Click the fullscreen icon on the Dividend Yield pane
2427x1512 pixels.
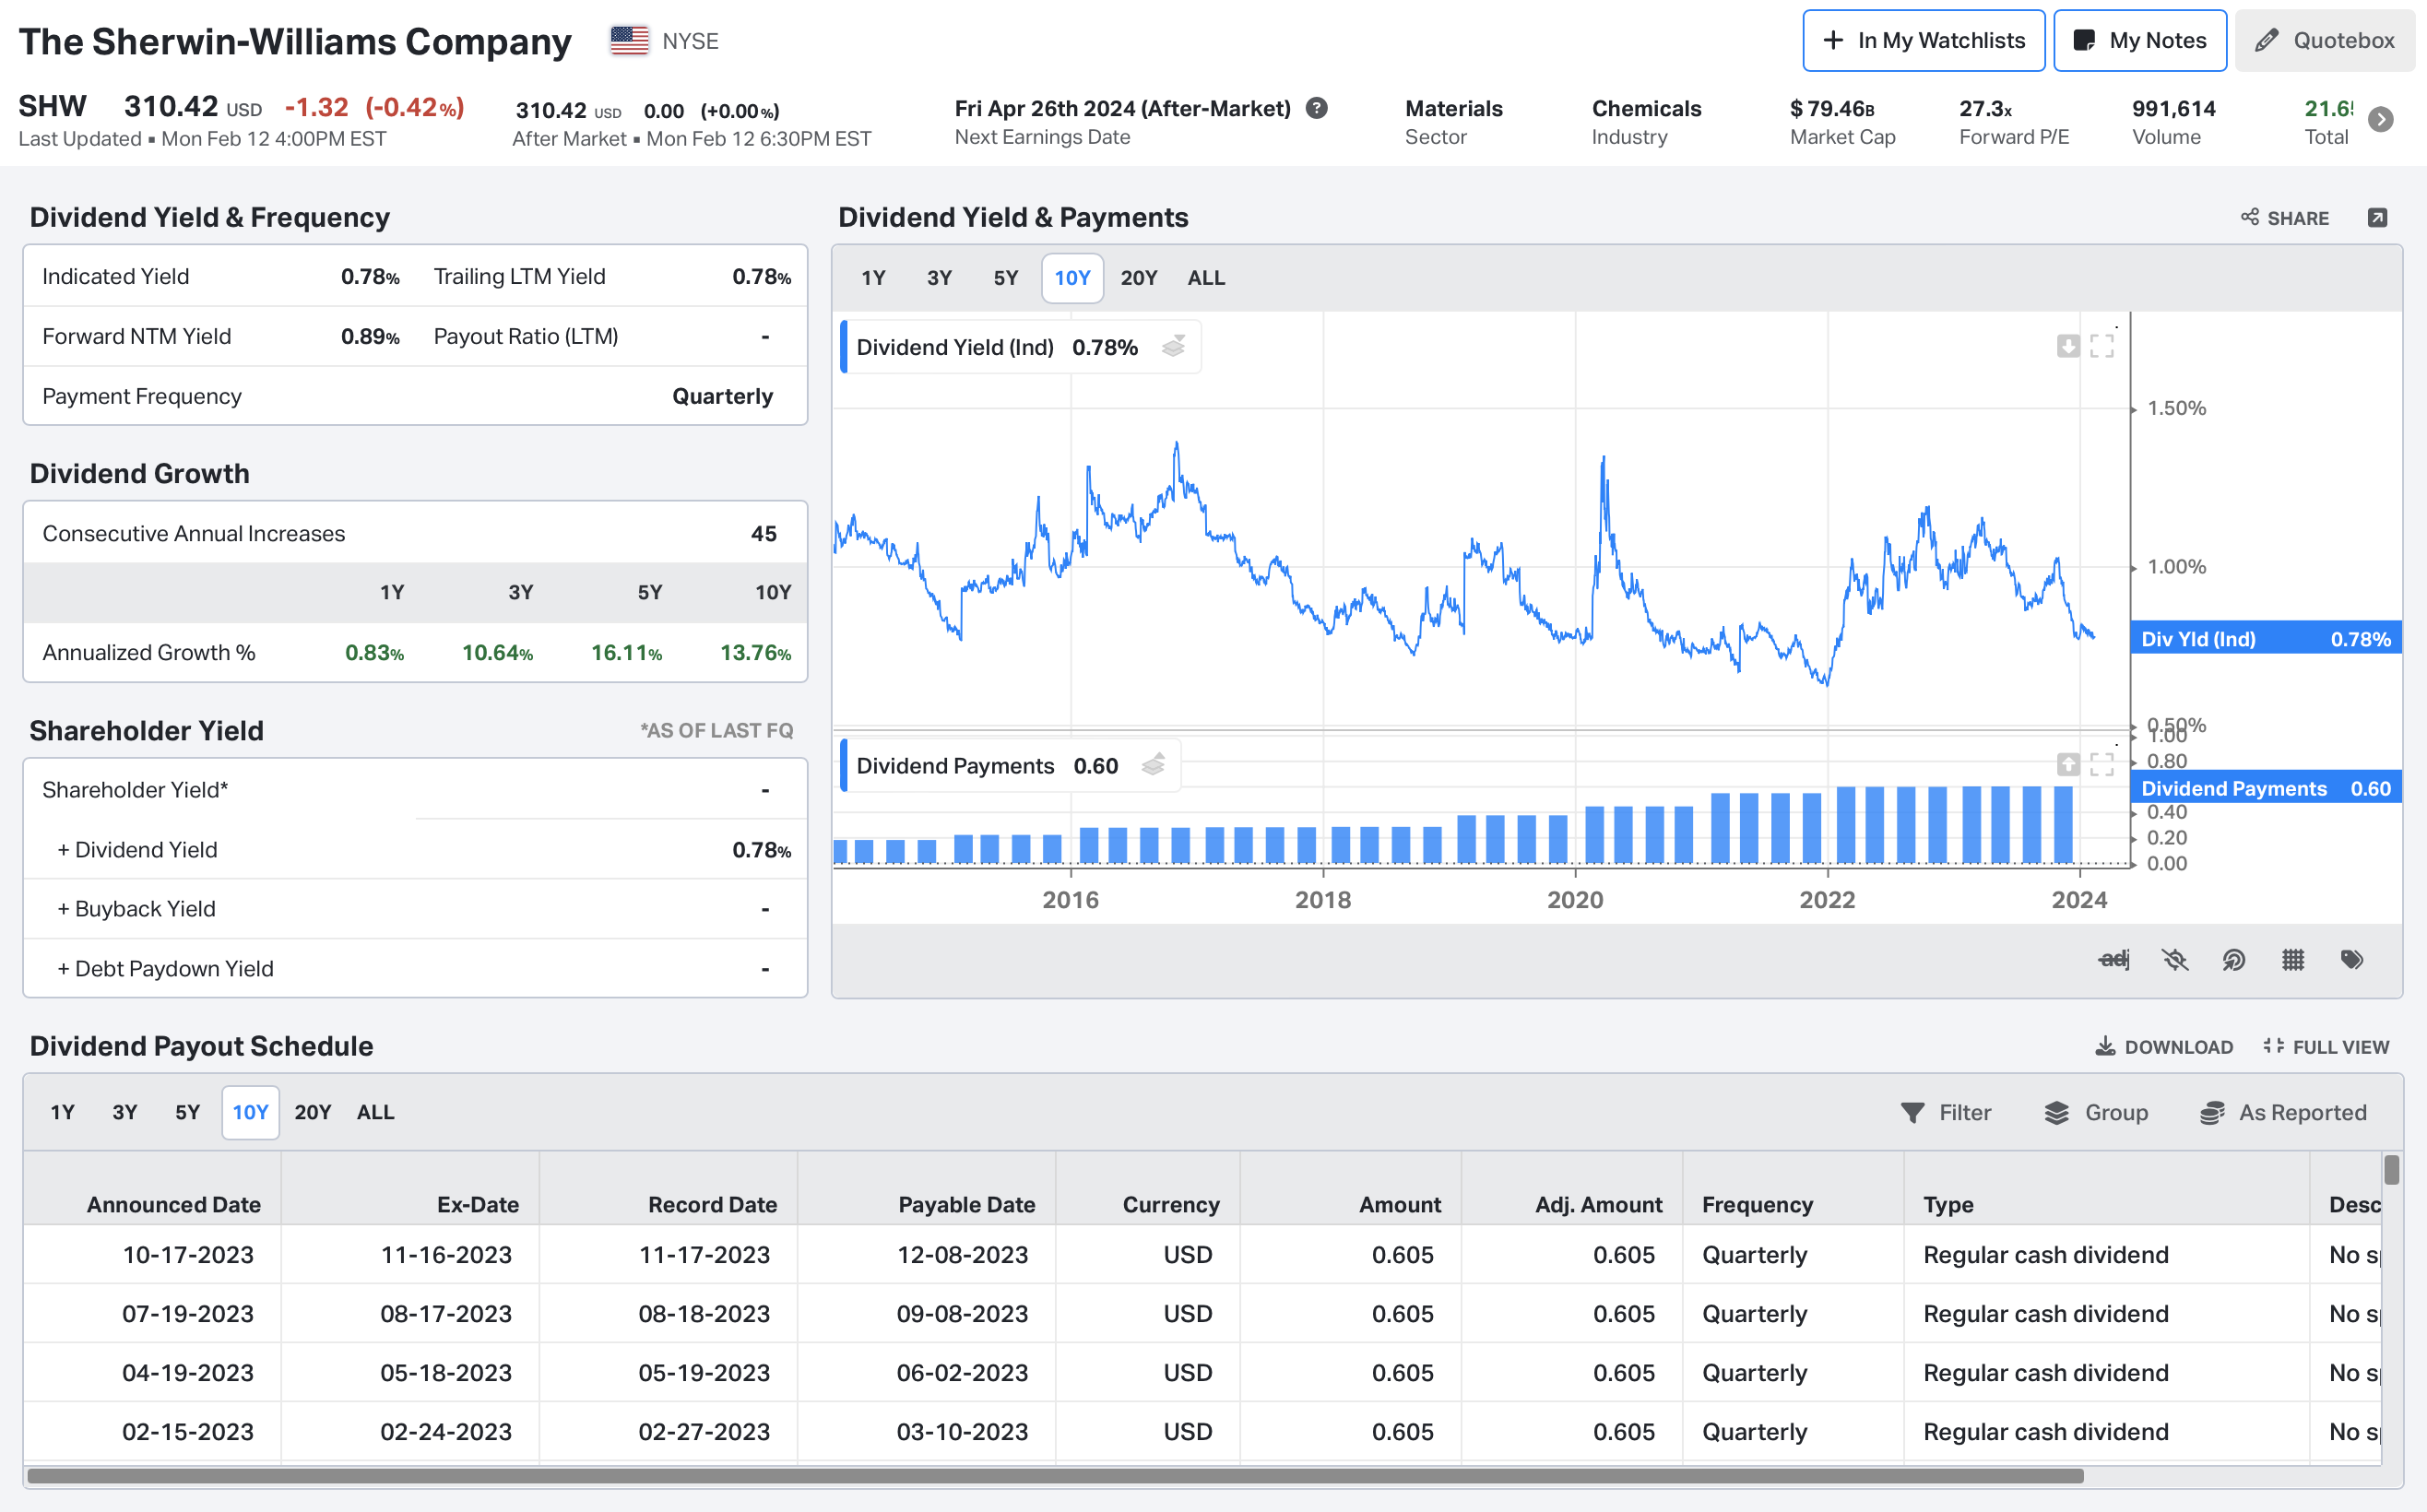[2102, 346]
